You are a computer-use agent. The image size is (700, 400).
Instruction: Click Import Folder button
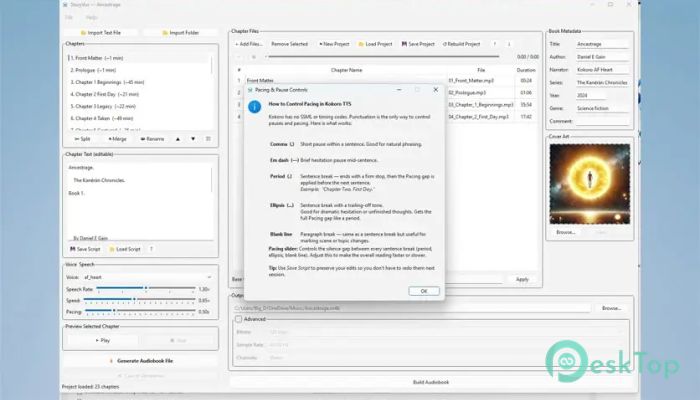pyautogui.click(x=180, y=33)
